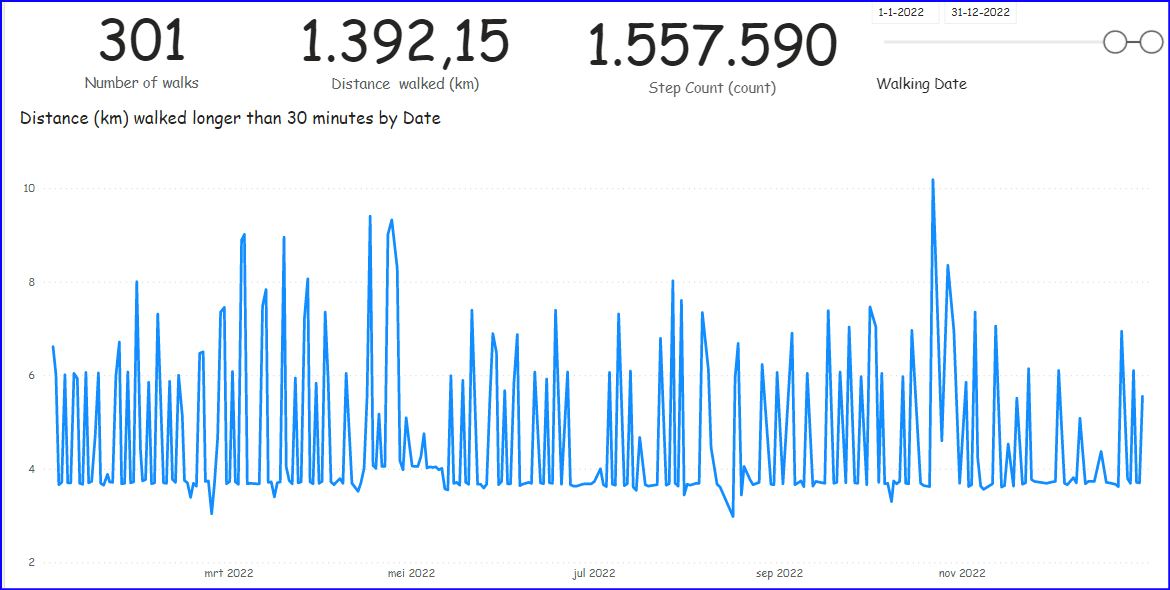Click the y-axis value 6
The width and height of the screenshot is (1170, 590).
(x=33, y=376)
